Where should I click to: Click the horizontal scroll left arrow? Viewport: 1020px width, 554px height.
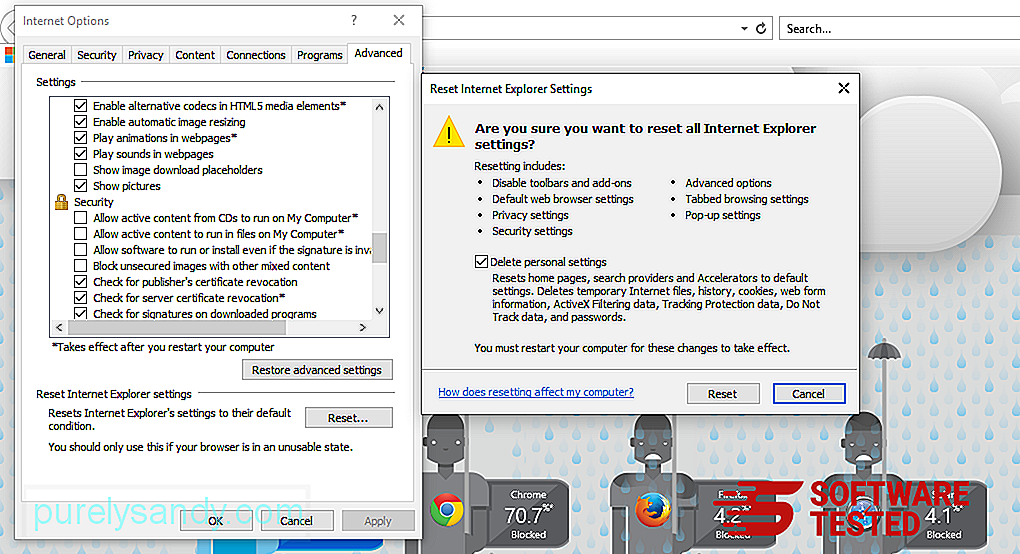59,328
